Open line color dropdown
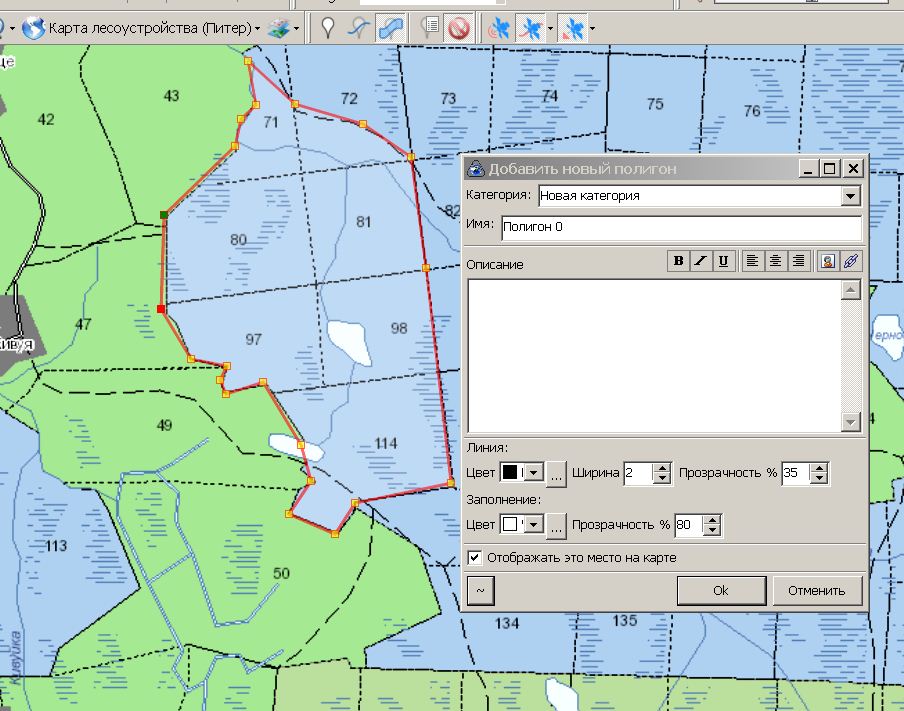The height and width of the screenshot is (711, 904). click(x=533, y=473)
